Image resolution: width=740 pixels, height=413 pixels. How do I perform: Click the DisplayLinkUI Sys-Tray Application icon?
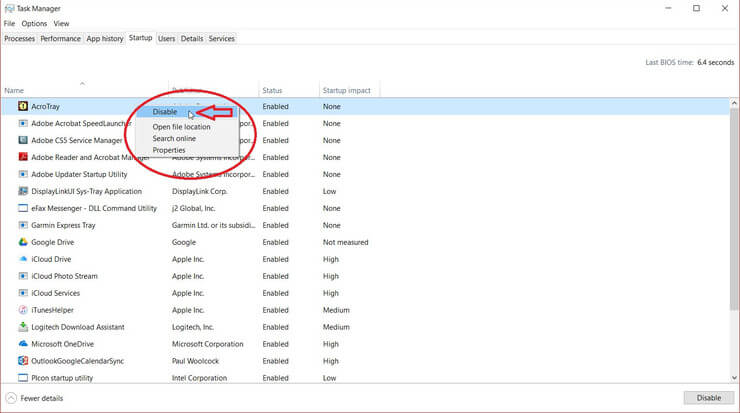point(23,191)
